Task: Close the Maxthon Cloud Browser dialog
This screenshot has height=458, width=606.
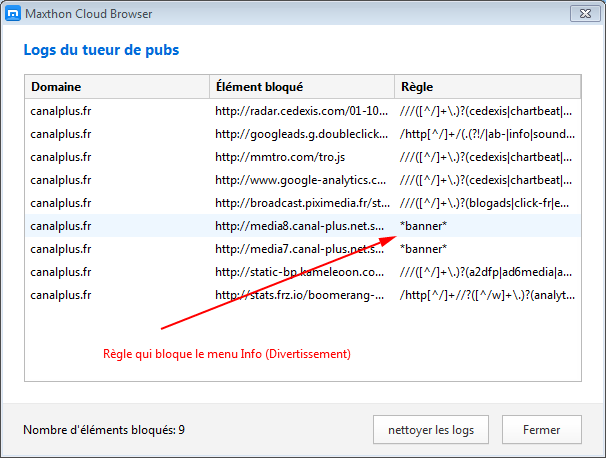Action: (x=585, y=14)
